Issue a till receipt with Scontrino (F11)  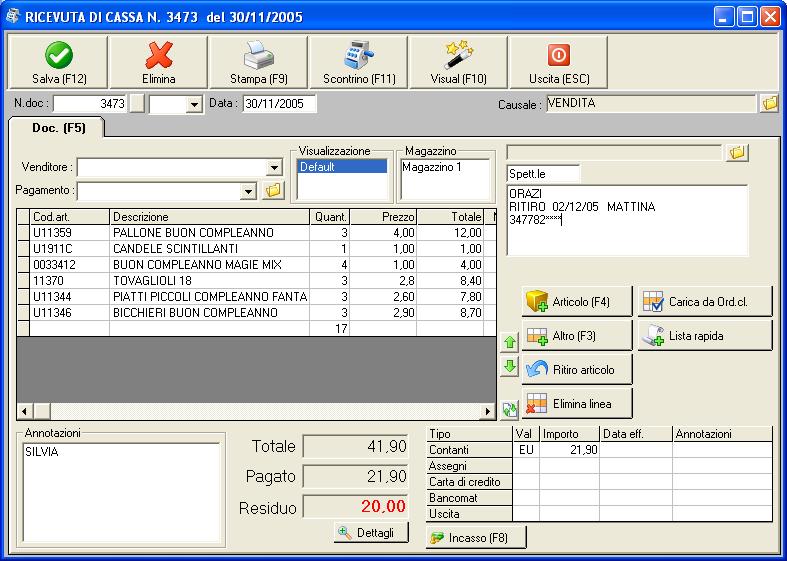[x=359, y=62]
